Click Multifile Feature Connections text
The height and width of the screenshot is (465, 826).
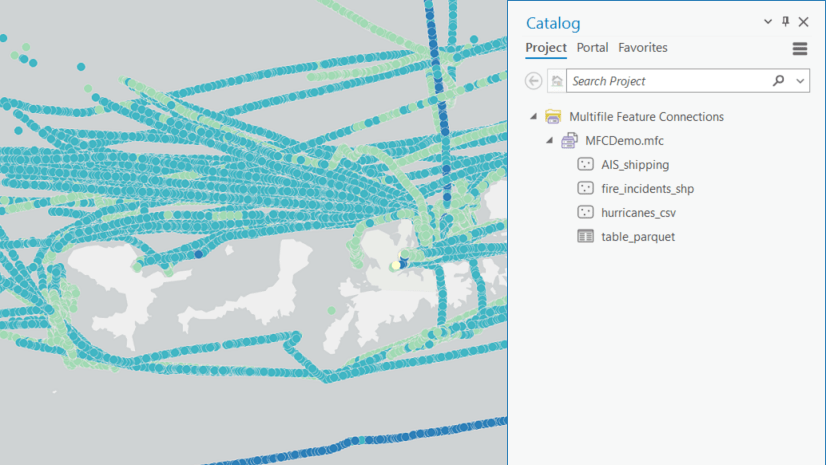[646, 116]
